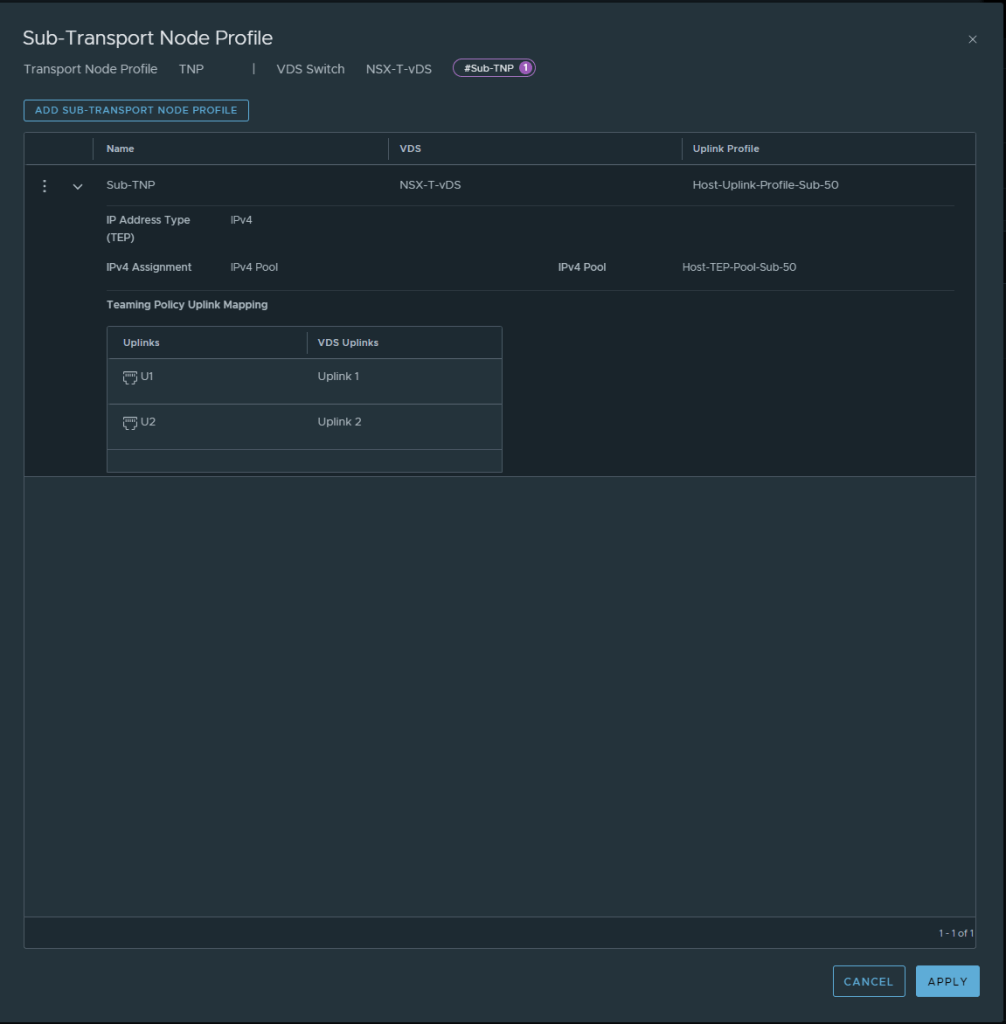Click the purple count badge on #Sub-TNP

(x=525, y=68)
